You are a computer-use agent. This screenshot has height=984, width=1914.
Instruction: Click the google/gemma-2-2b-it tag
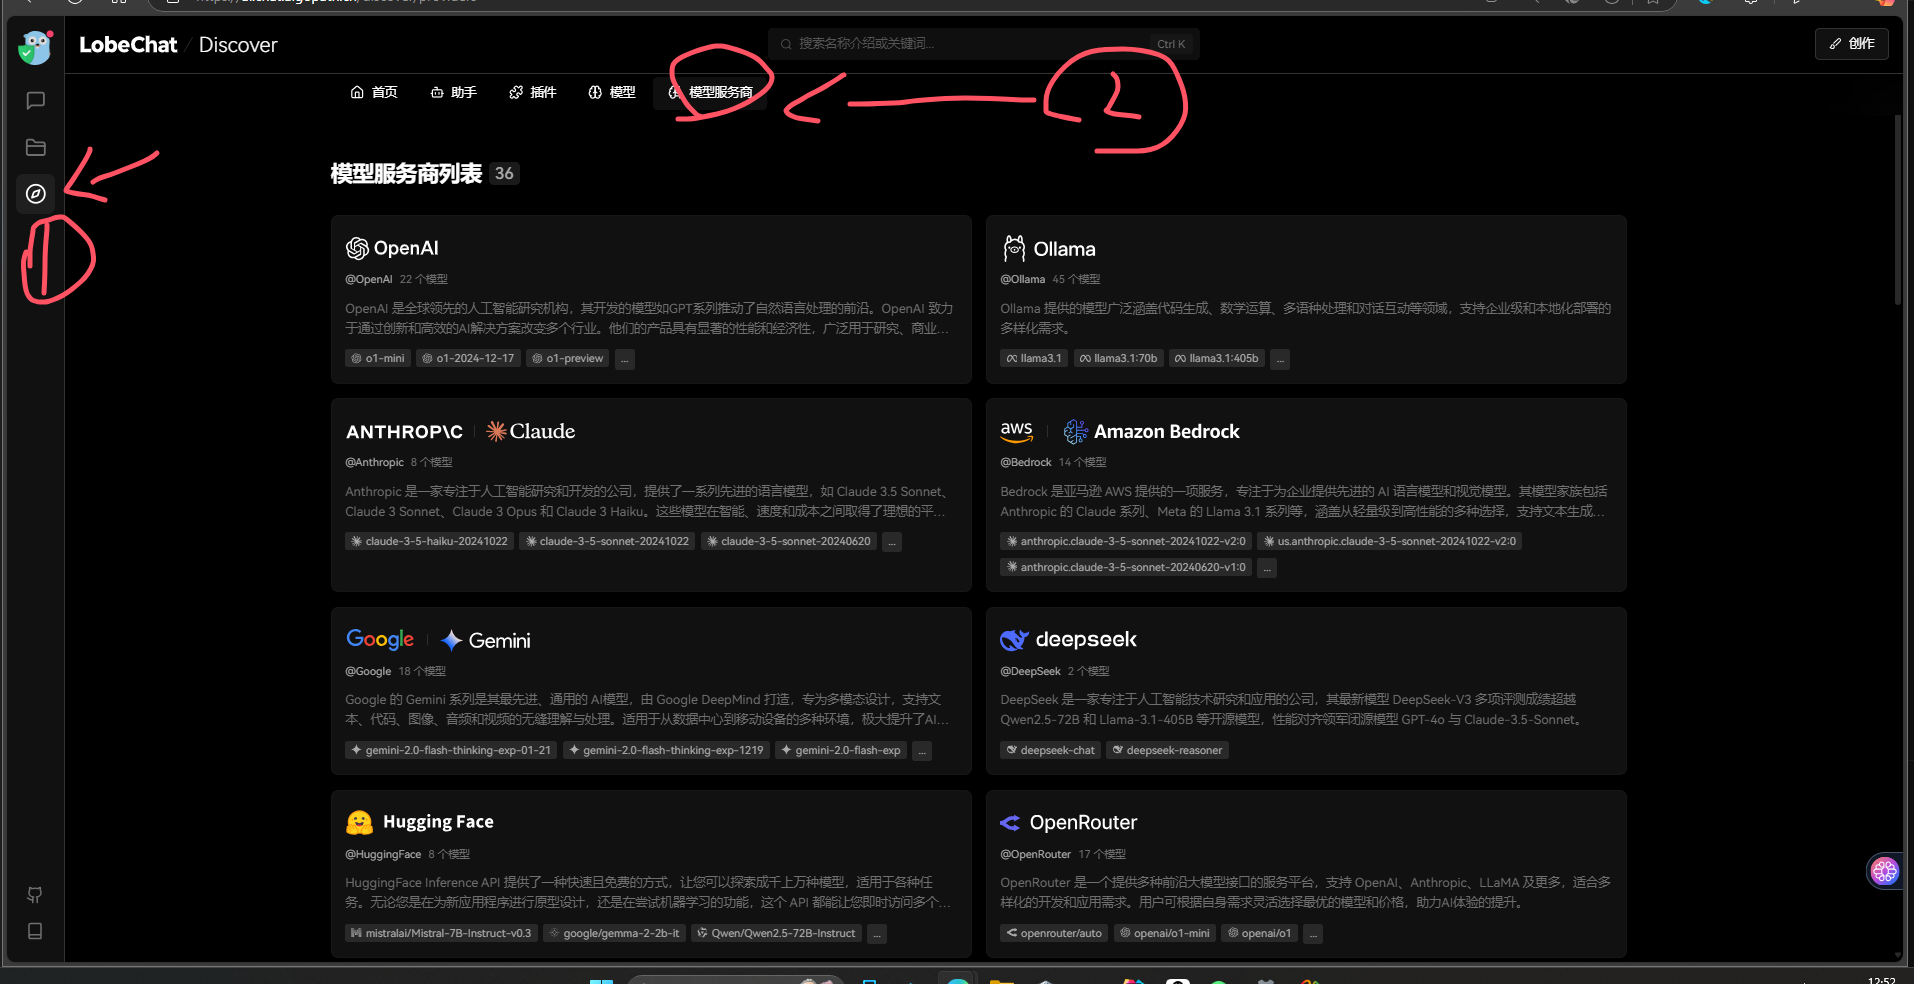point(614,933)
